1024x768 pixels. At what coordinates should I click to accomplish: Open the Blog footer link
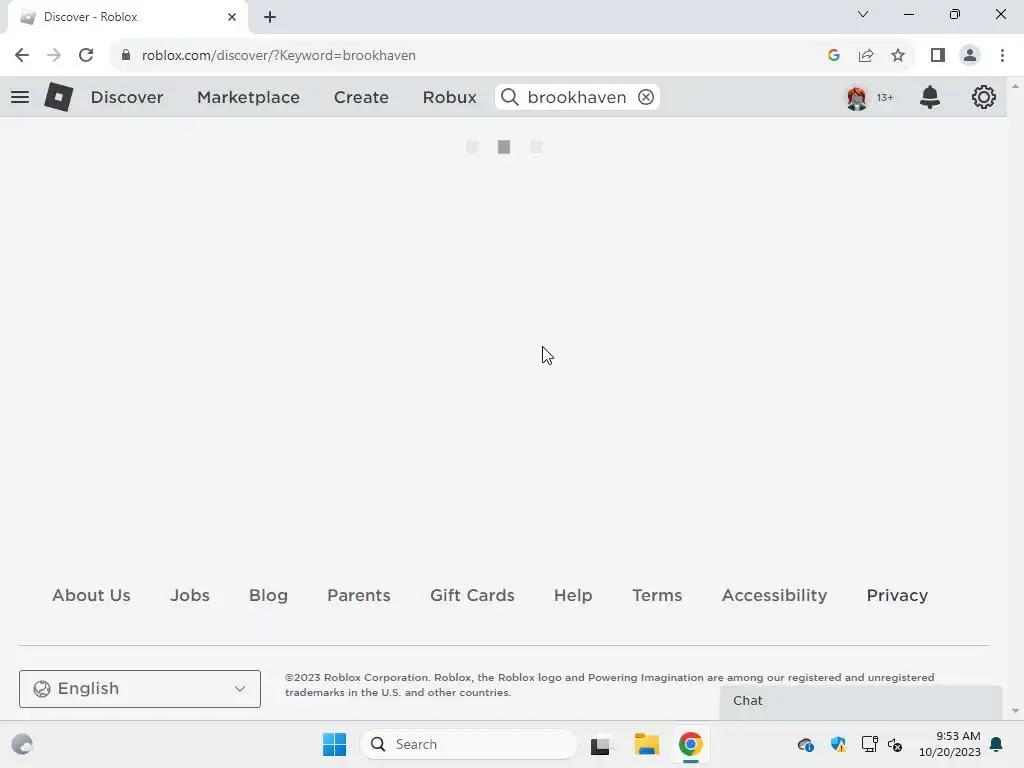tap(268, 595)
